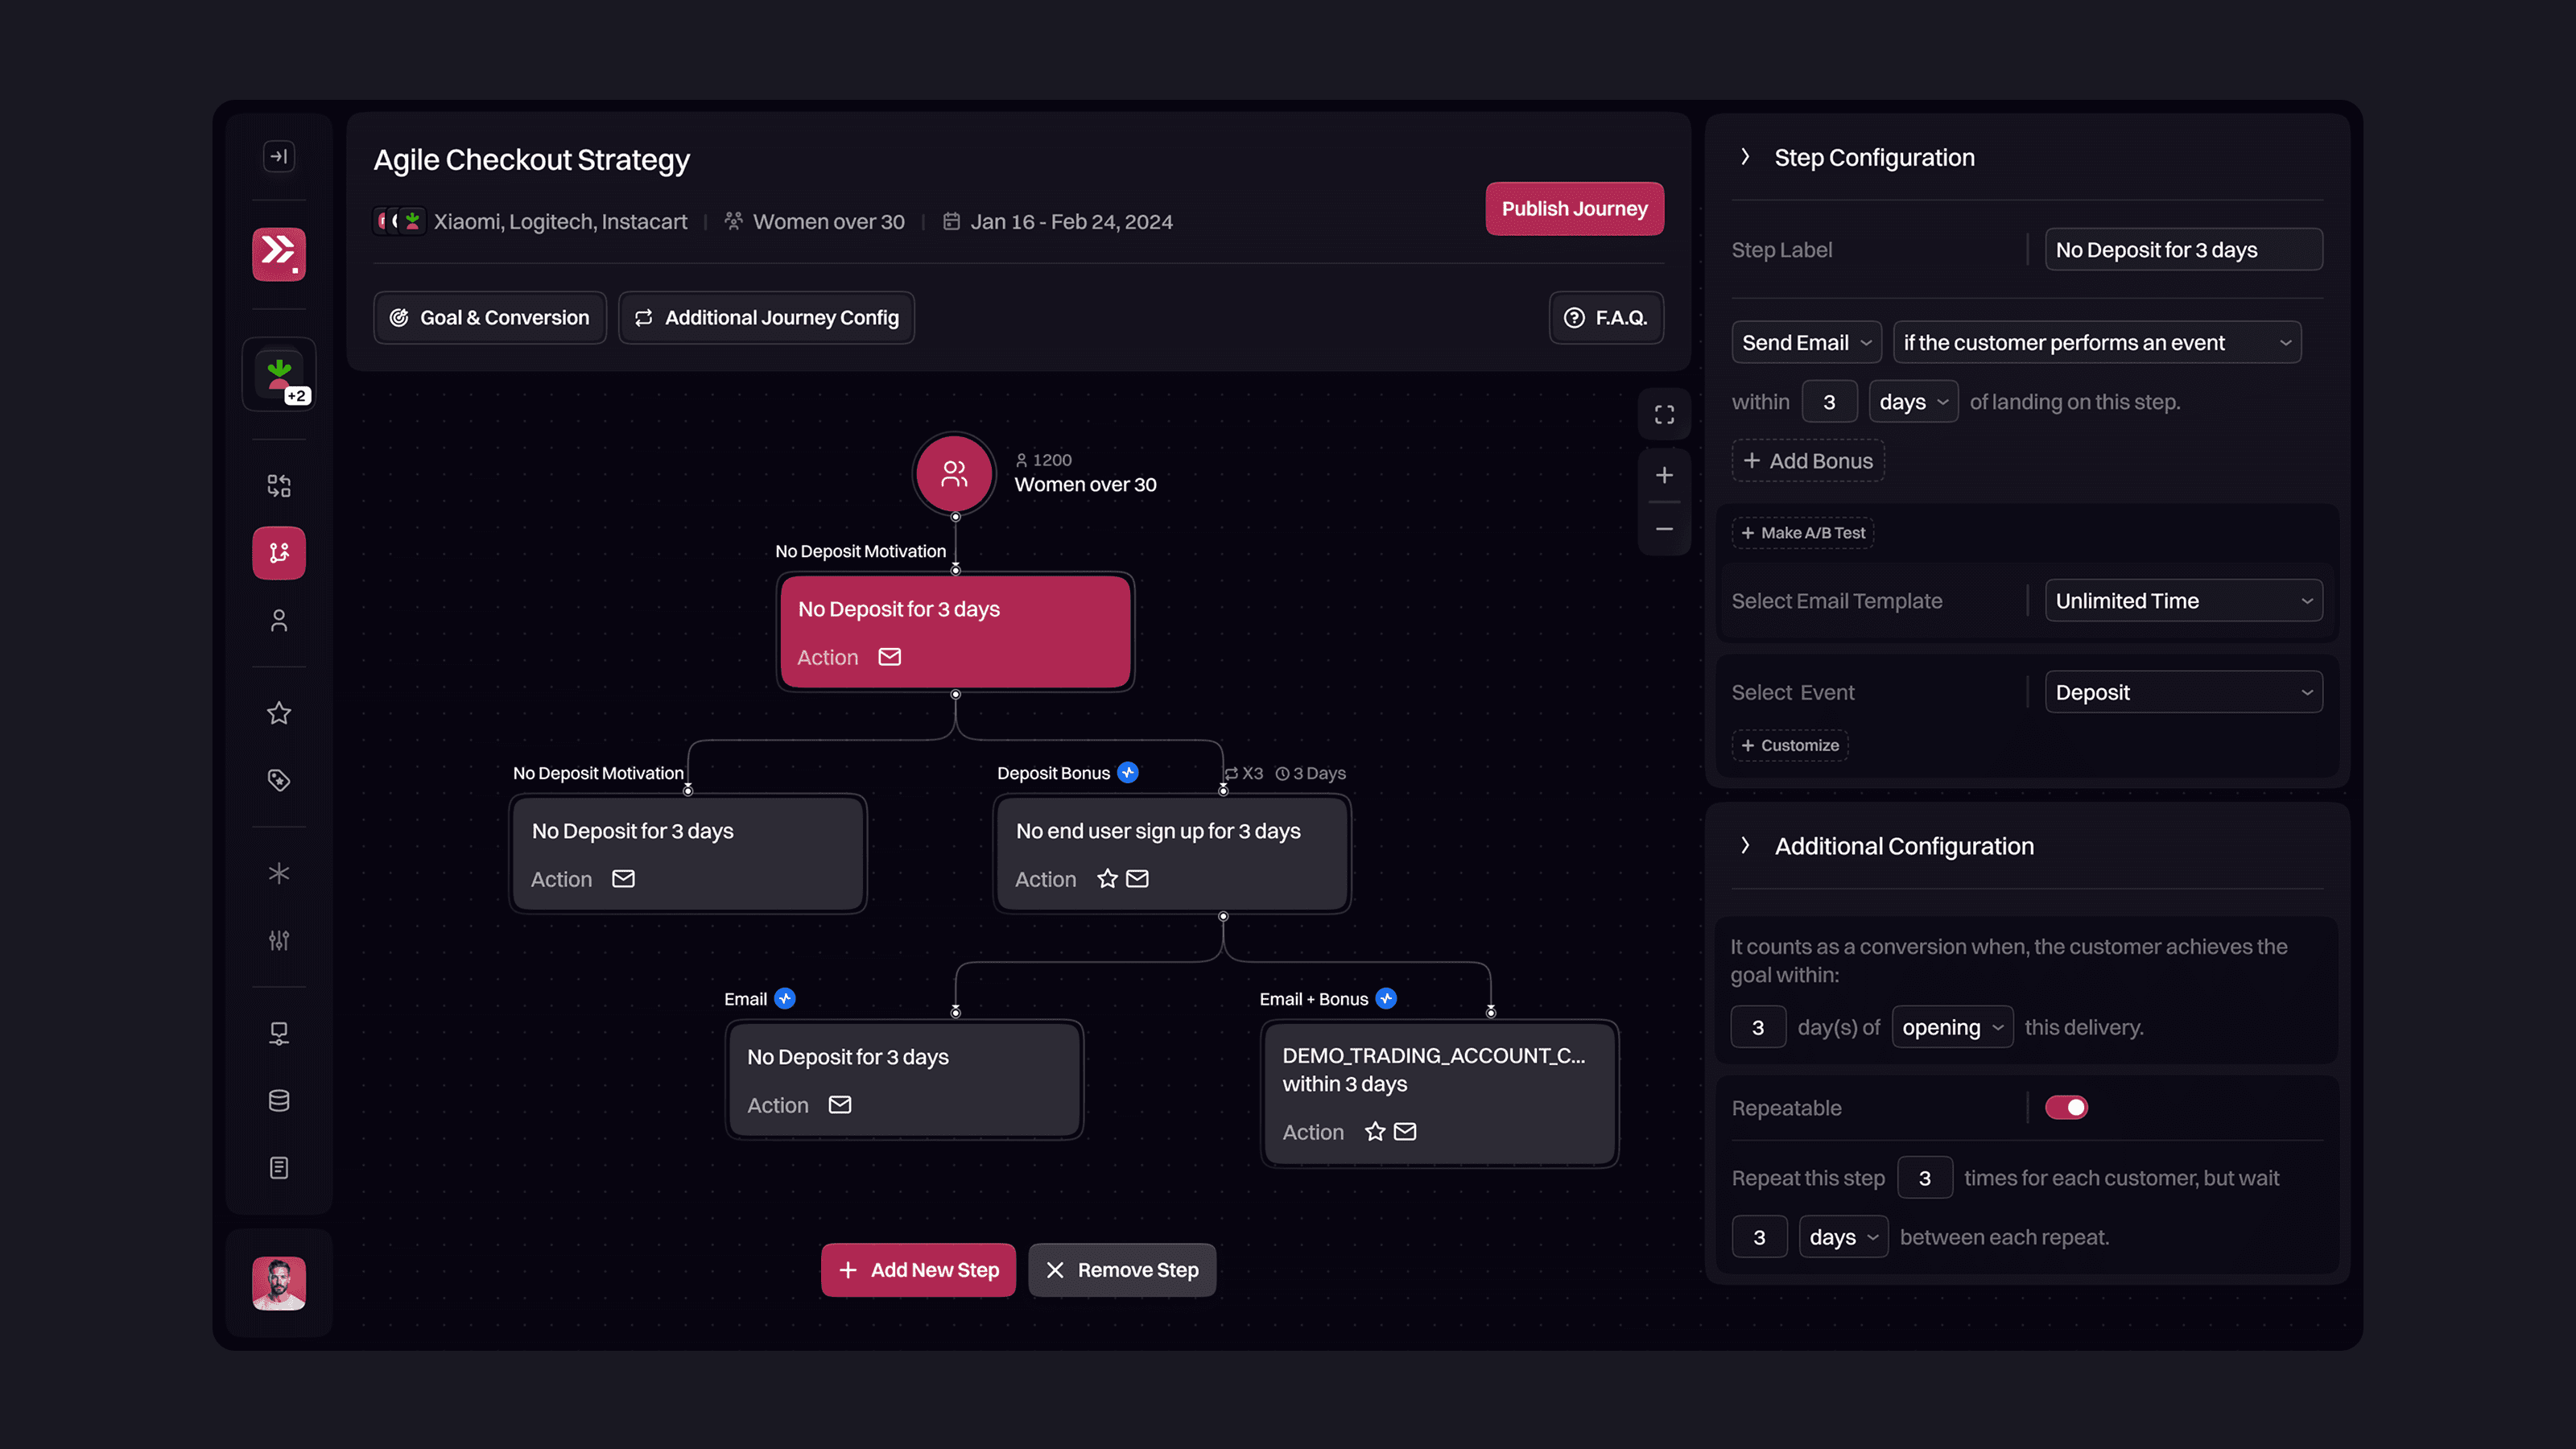Viewport: 2576px width, 1449px height.
Task: Open the journeys flow builder icon in sidebar
Action: [278, 552]
